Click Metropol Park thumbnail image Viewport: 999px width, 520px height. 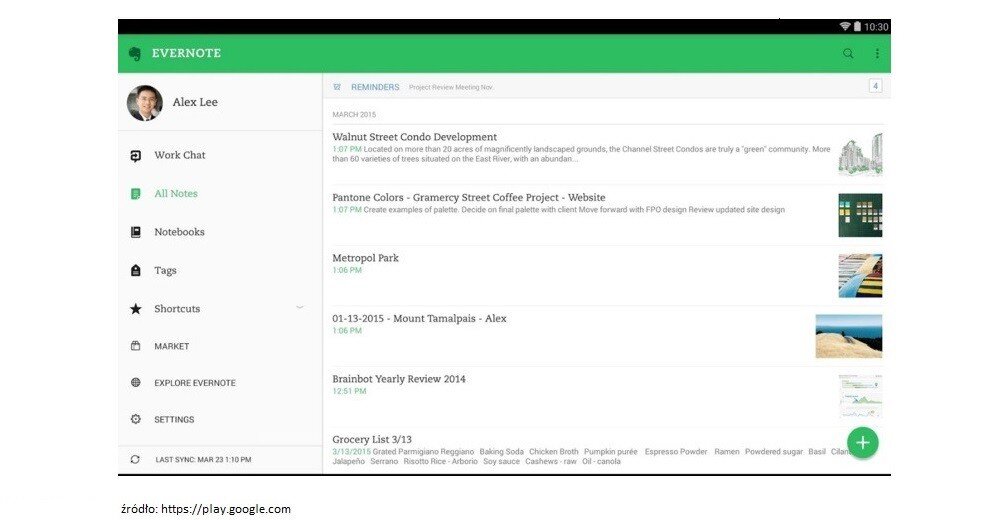click(x=860, y=276)
